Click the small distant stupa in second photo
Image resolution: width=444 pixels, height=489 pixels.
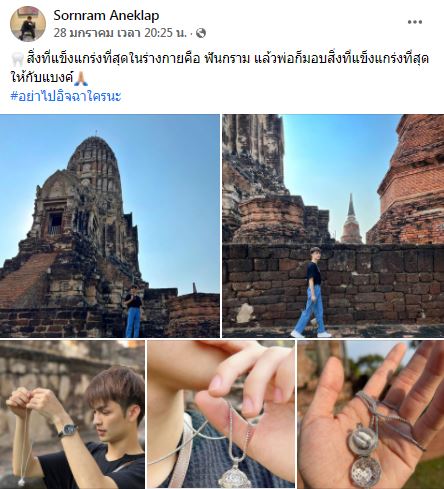(x=351, y=218)
